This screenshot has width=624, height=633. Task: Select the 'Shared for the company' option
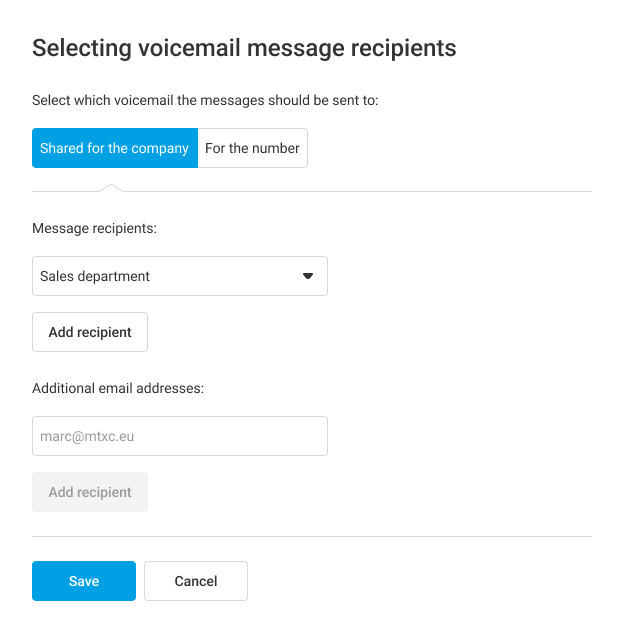pyautogui.click(x=115, y=148)
